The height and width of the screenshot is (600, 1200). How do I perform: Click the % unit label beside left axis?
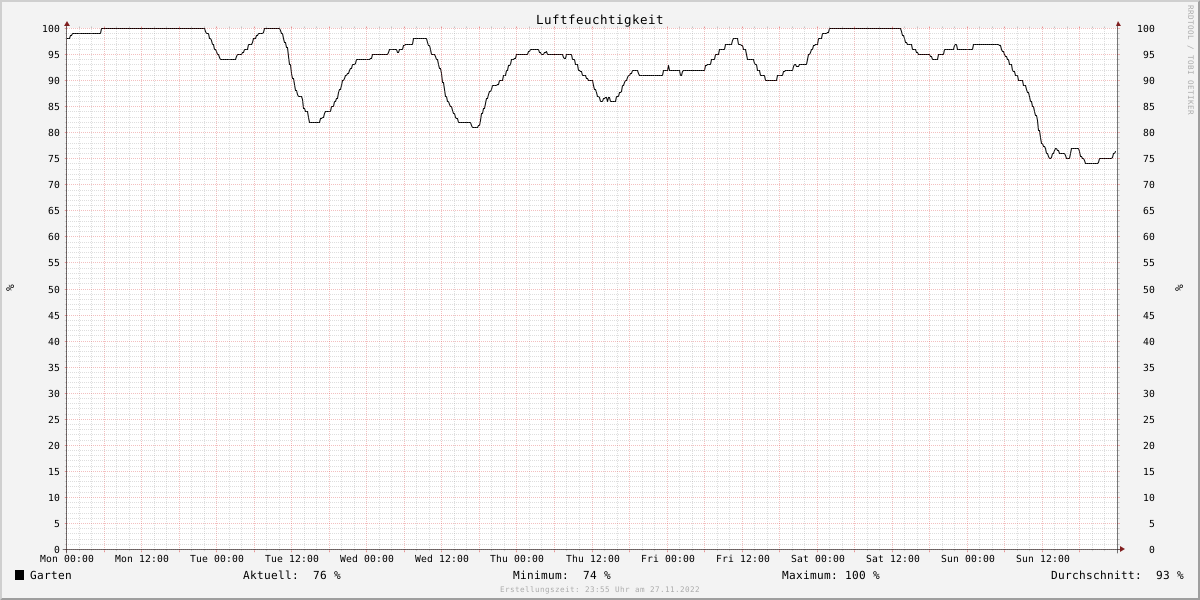(x=10, y=288)
